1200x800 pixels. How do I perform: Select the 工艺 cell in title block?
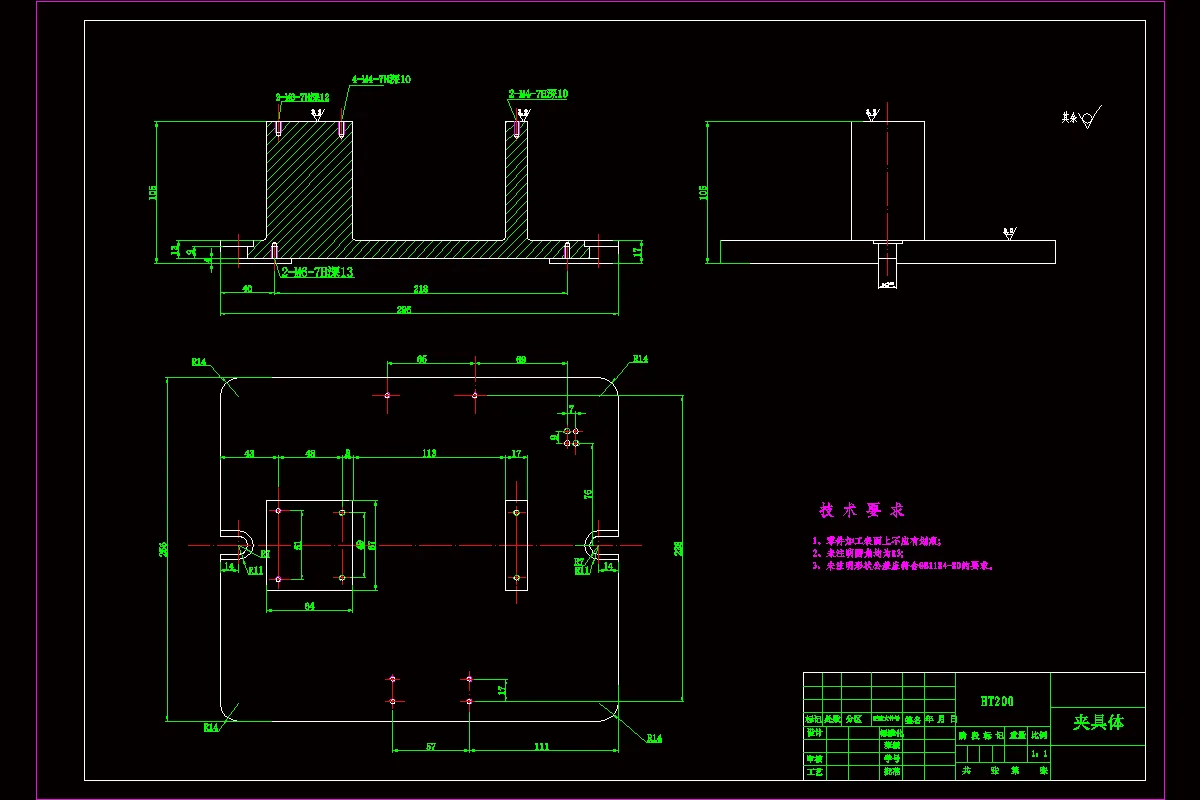coord(813,772)
